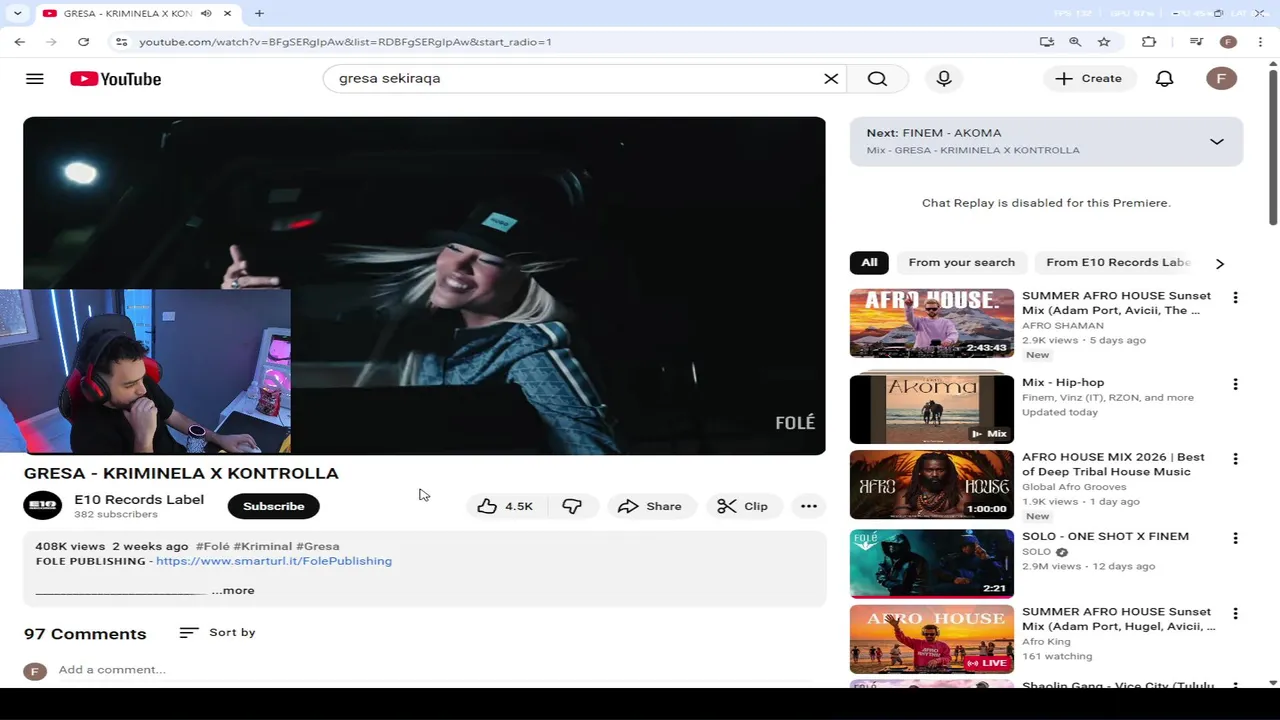Go to the YouTube home logo
Viewport: 1280px width, 720px height.
click(x=115, y=79)
